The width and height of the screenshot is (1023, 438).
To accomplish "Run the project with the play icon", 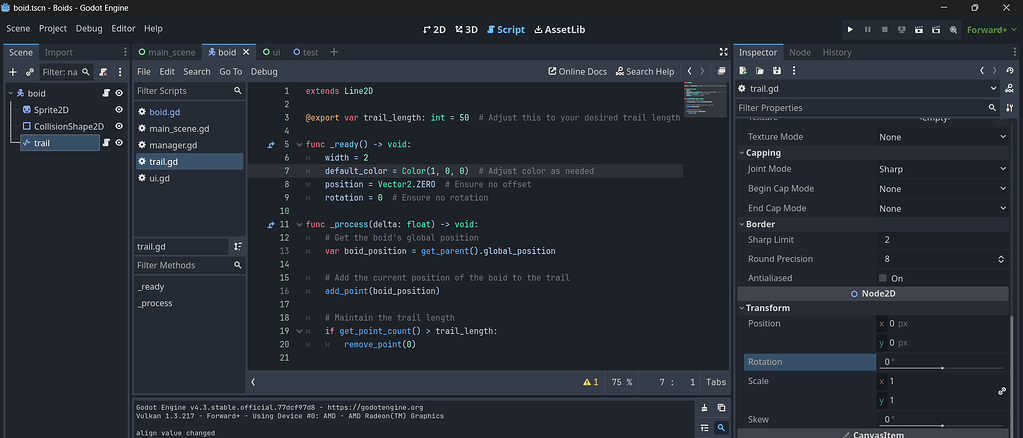I will pos(851,30).
